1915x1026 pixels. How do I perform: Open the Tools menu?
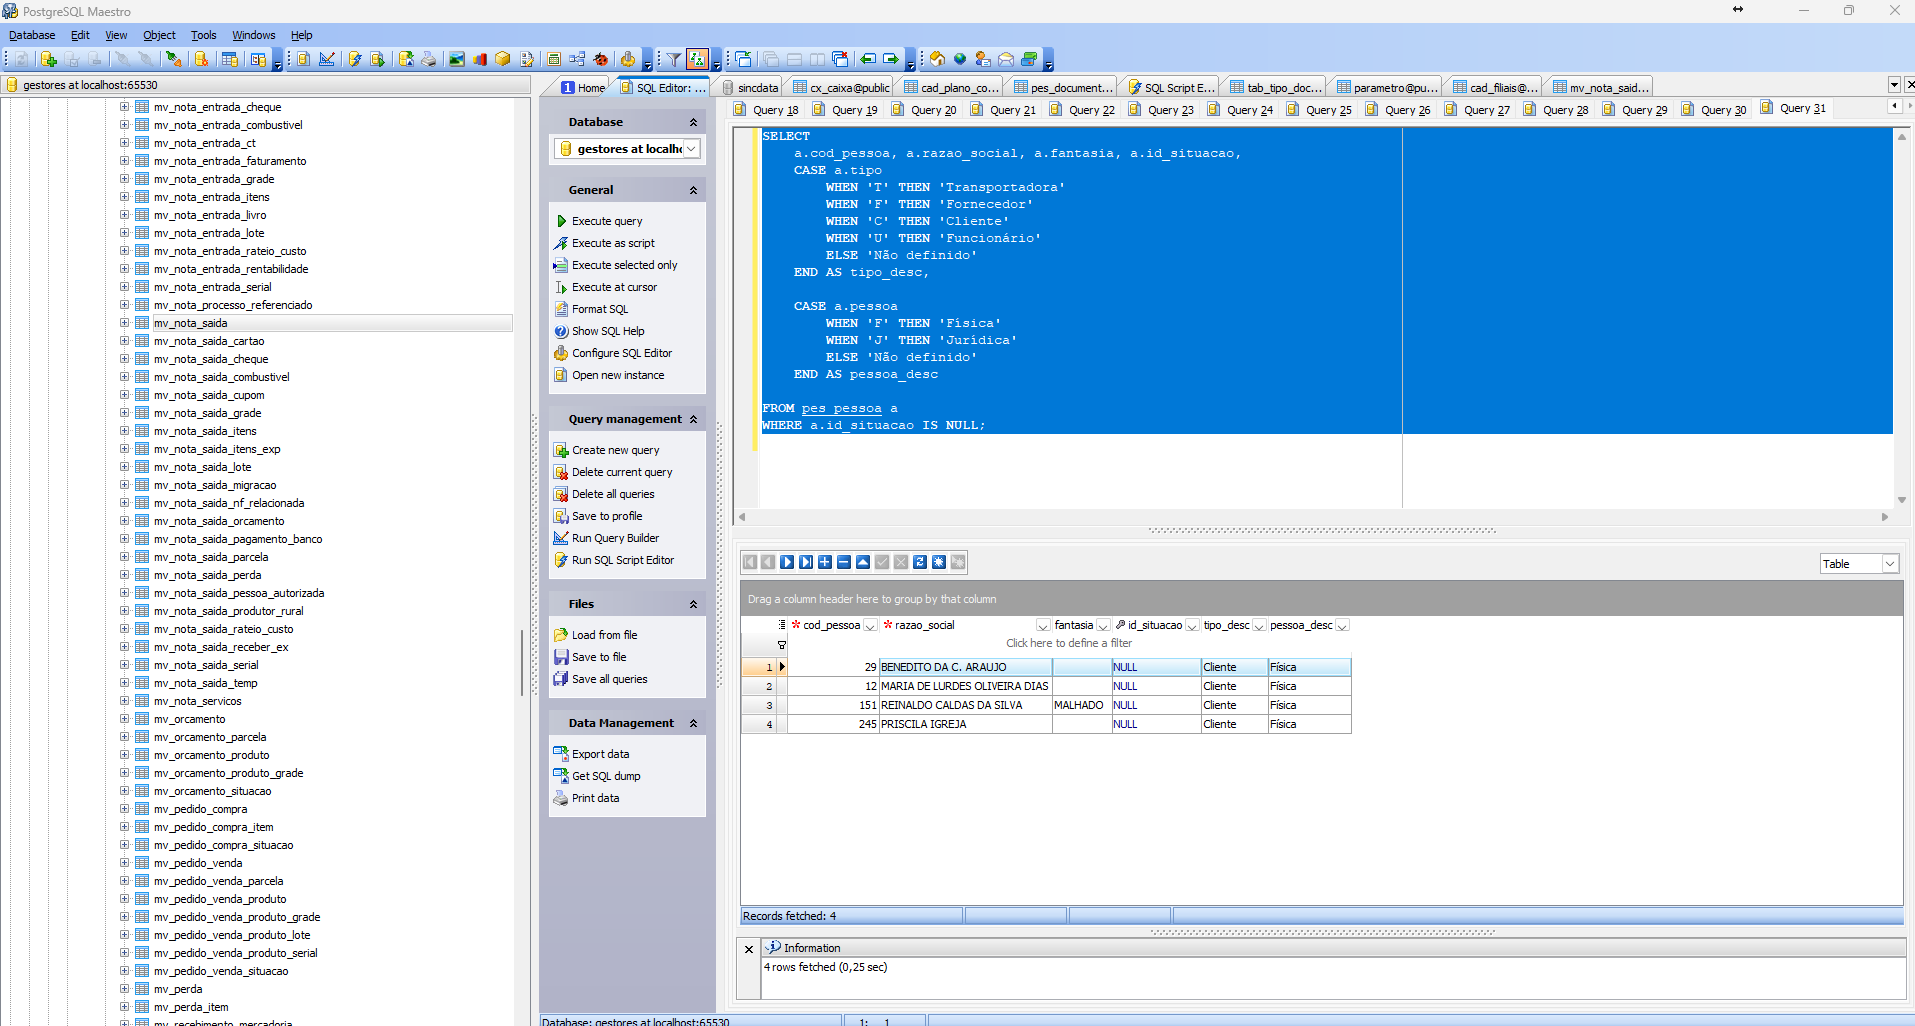coord(203,35)
